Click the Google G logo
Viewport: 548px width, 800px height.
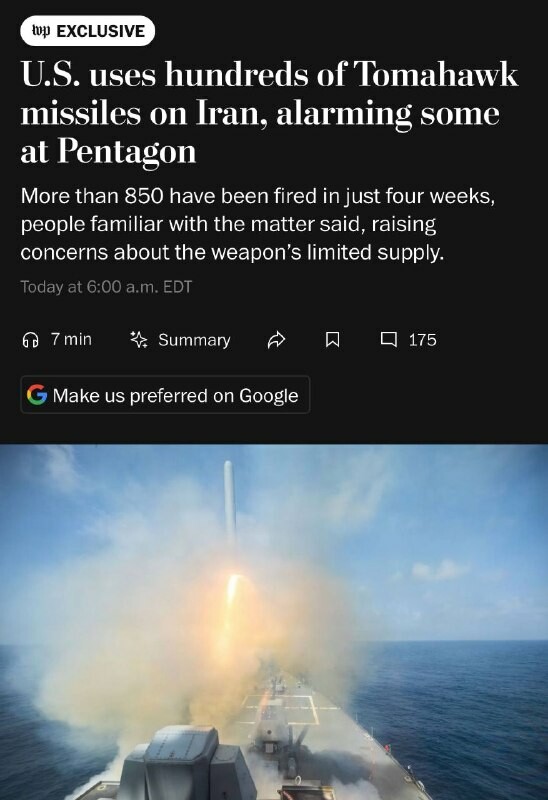[x=37, y=395]
